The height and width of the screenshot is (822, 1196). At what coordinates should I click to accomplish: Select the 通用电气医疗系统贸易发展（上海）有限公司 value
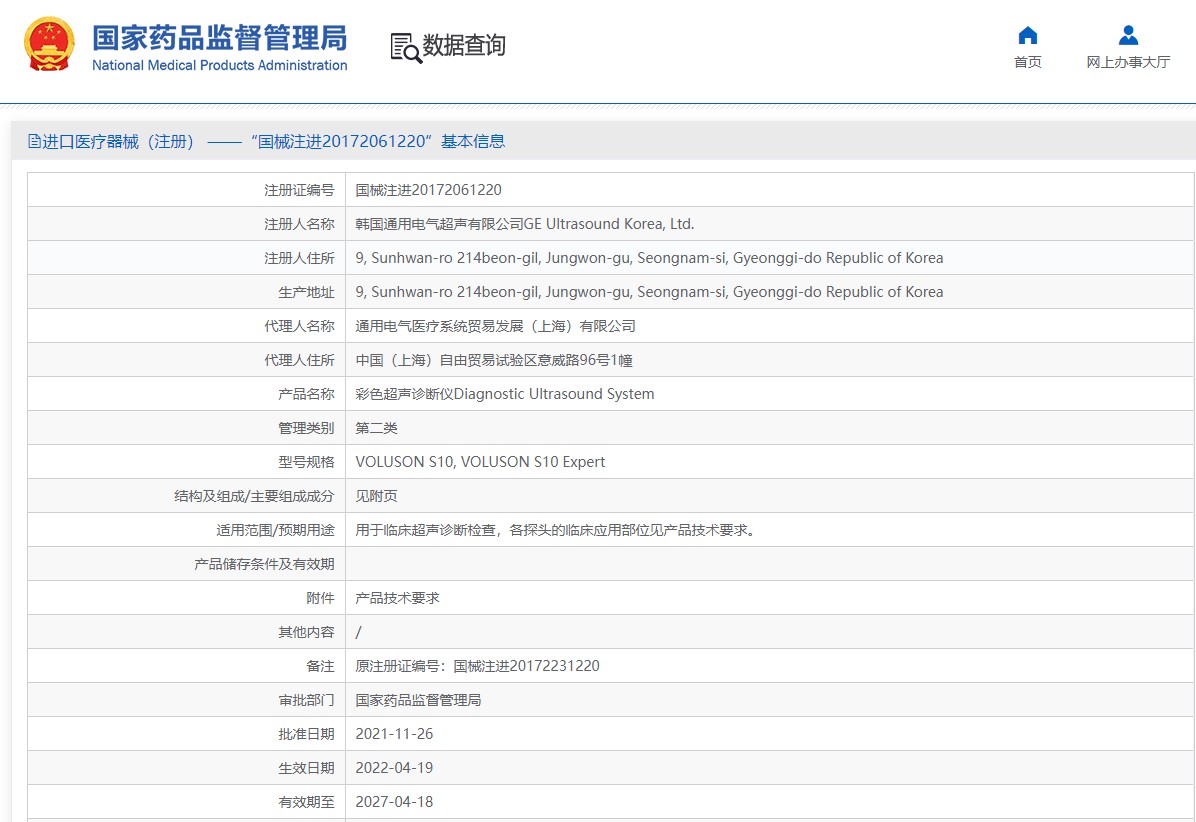(496, 326)
